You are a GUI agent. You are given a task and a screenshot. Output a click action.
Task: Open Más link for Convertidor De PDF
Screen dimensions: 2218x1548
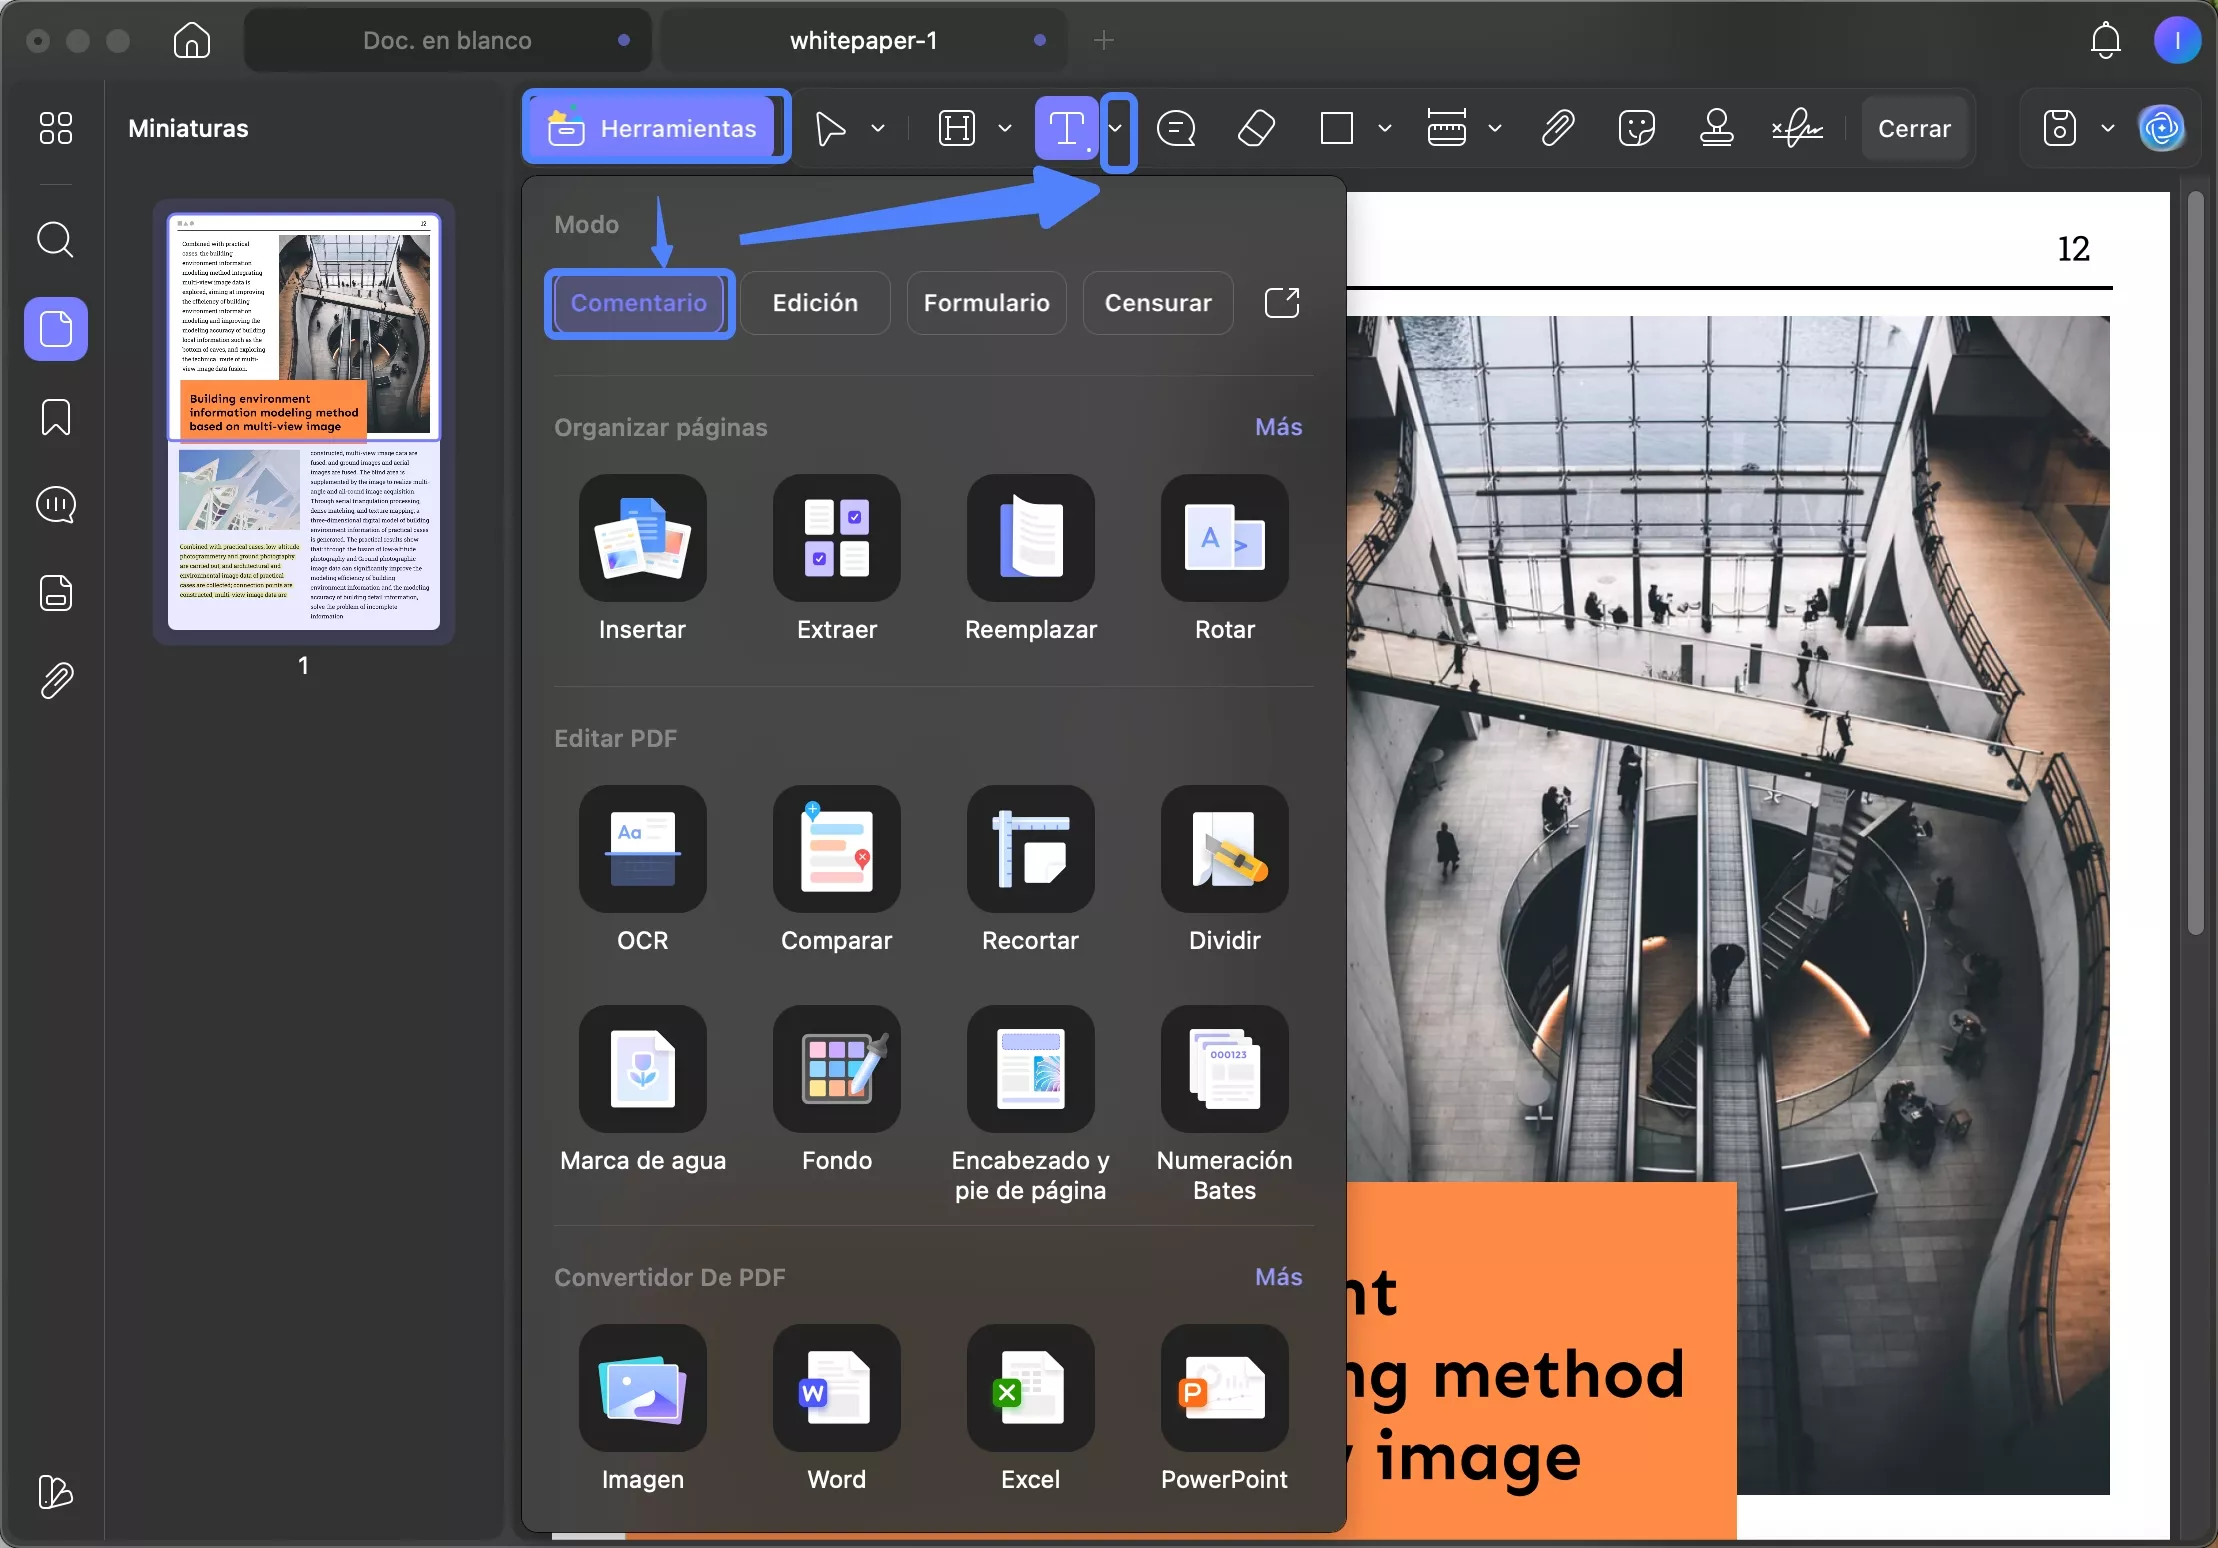(1278, 1277)
